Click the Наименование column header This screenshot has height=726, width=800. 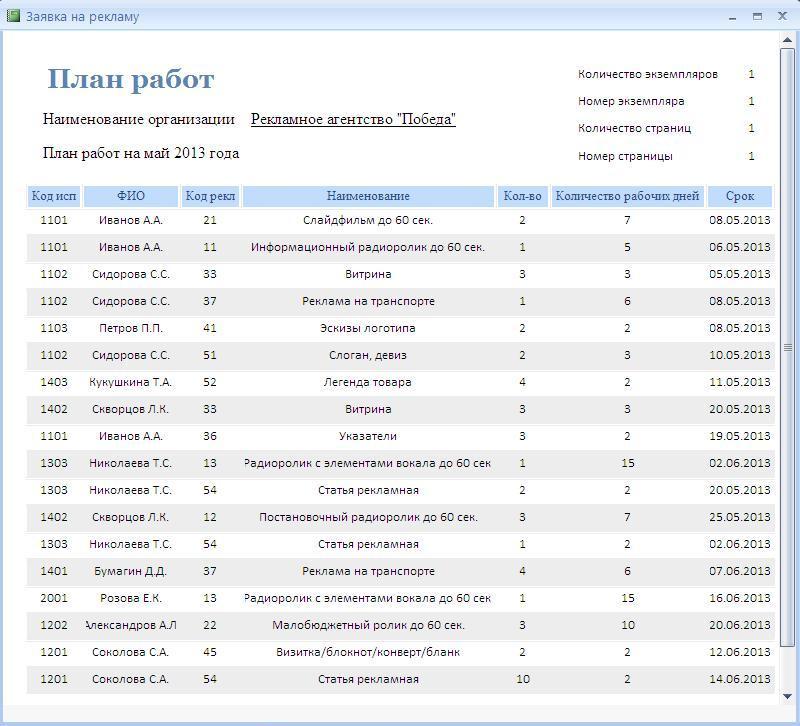click(368, 196)
